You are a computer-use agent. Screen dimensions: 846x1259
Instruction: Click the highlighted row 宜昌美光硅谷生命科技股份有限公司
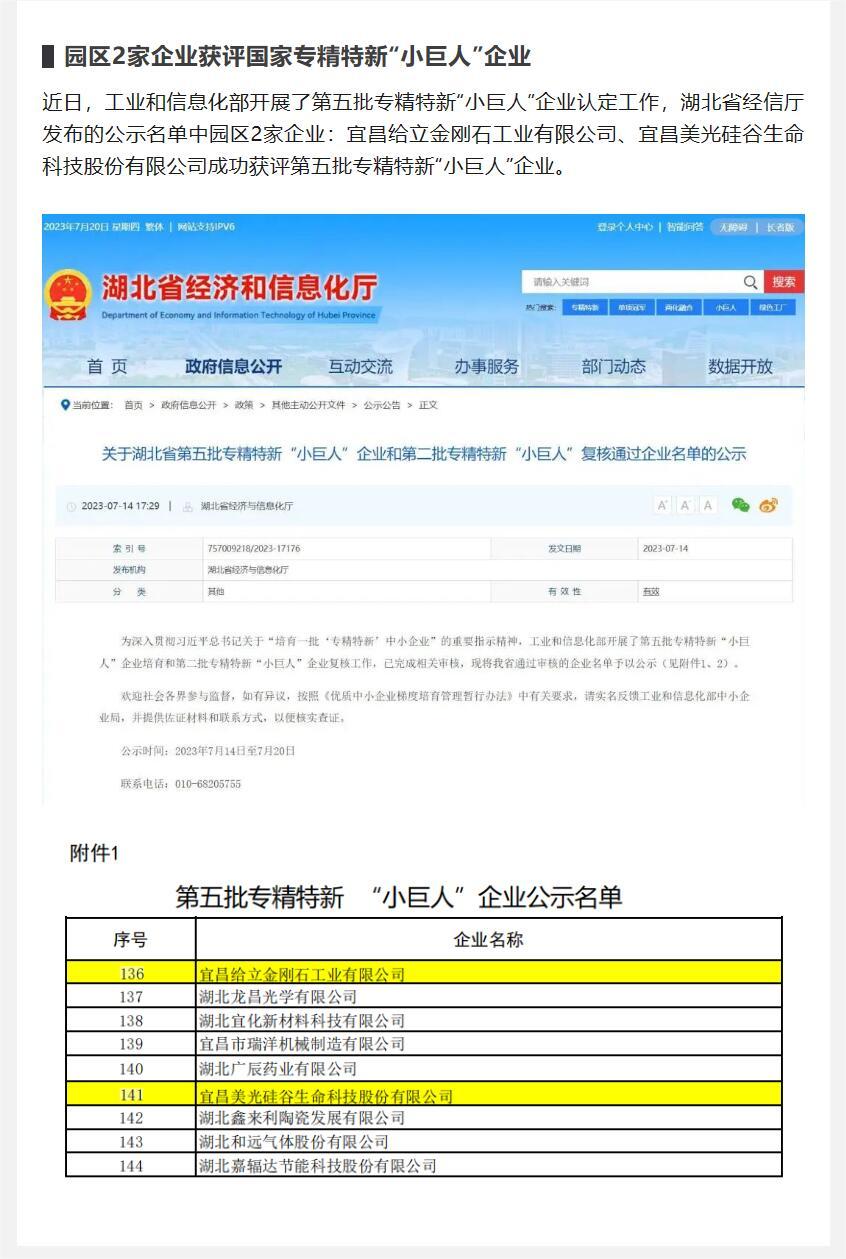[423, 1094]
